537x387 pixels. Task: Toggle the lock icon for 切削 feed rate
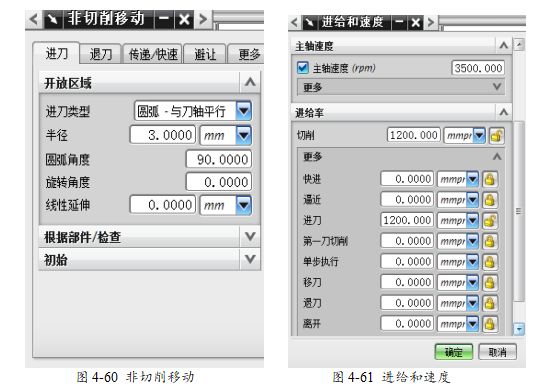point(497,135)
